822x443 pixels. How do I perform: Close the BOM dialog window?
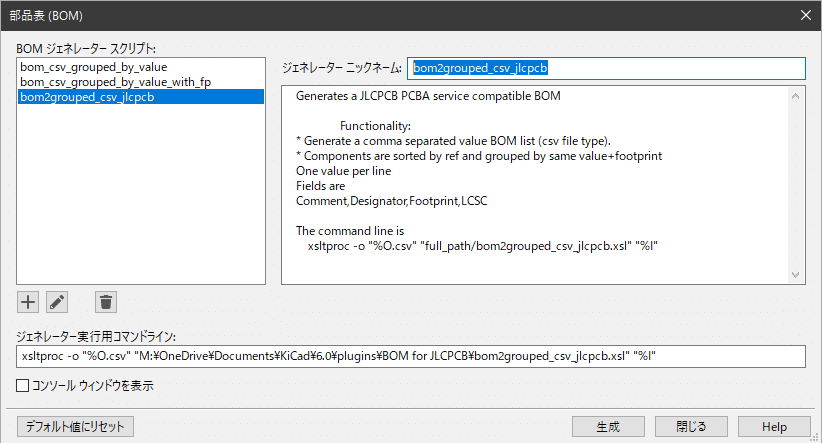point(806,15)
